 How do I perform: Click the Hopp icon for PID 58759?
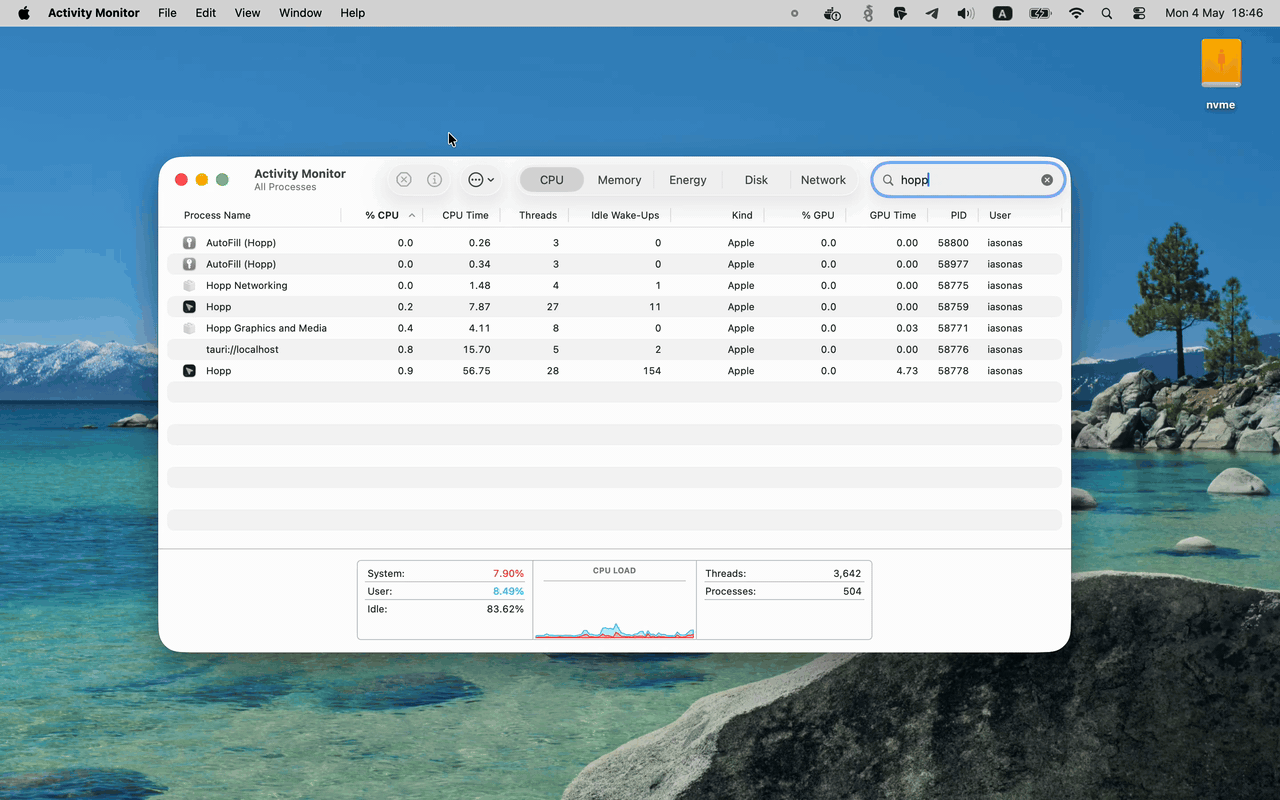(189, 307)
